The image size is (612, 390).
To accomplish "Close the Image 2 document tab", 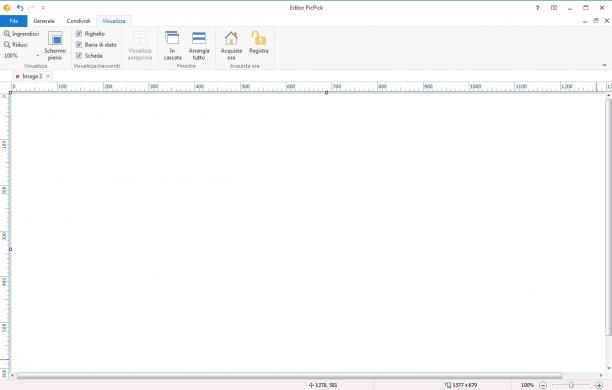I will click(48, 77).
